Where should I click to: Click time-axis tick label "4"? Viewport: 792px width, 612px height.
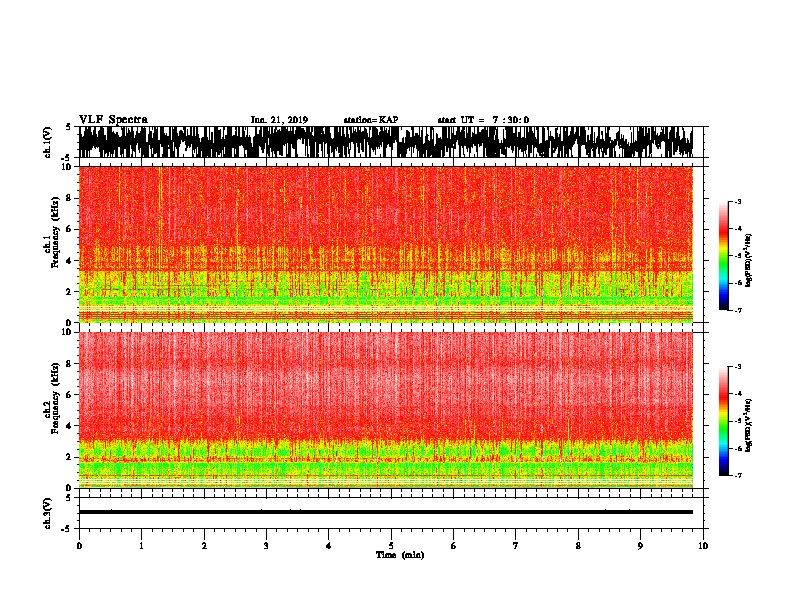pyautogui.click(x=329, y=546)
